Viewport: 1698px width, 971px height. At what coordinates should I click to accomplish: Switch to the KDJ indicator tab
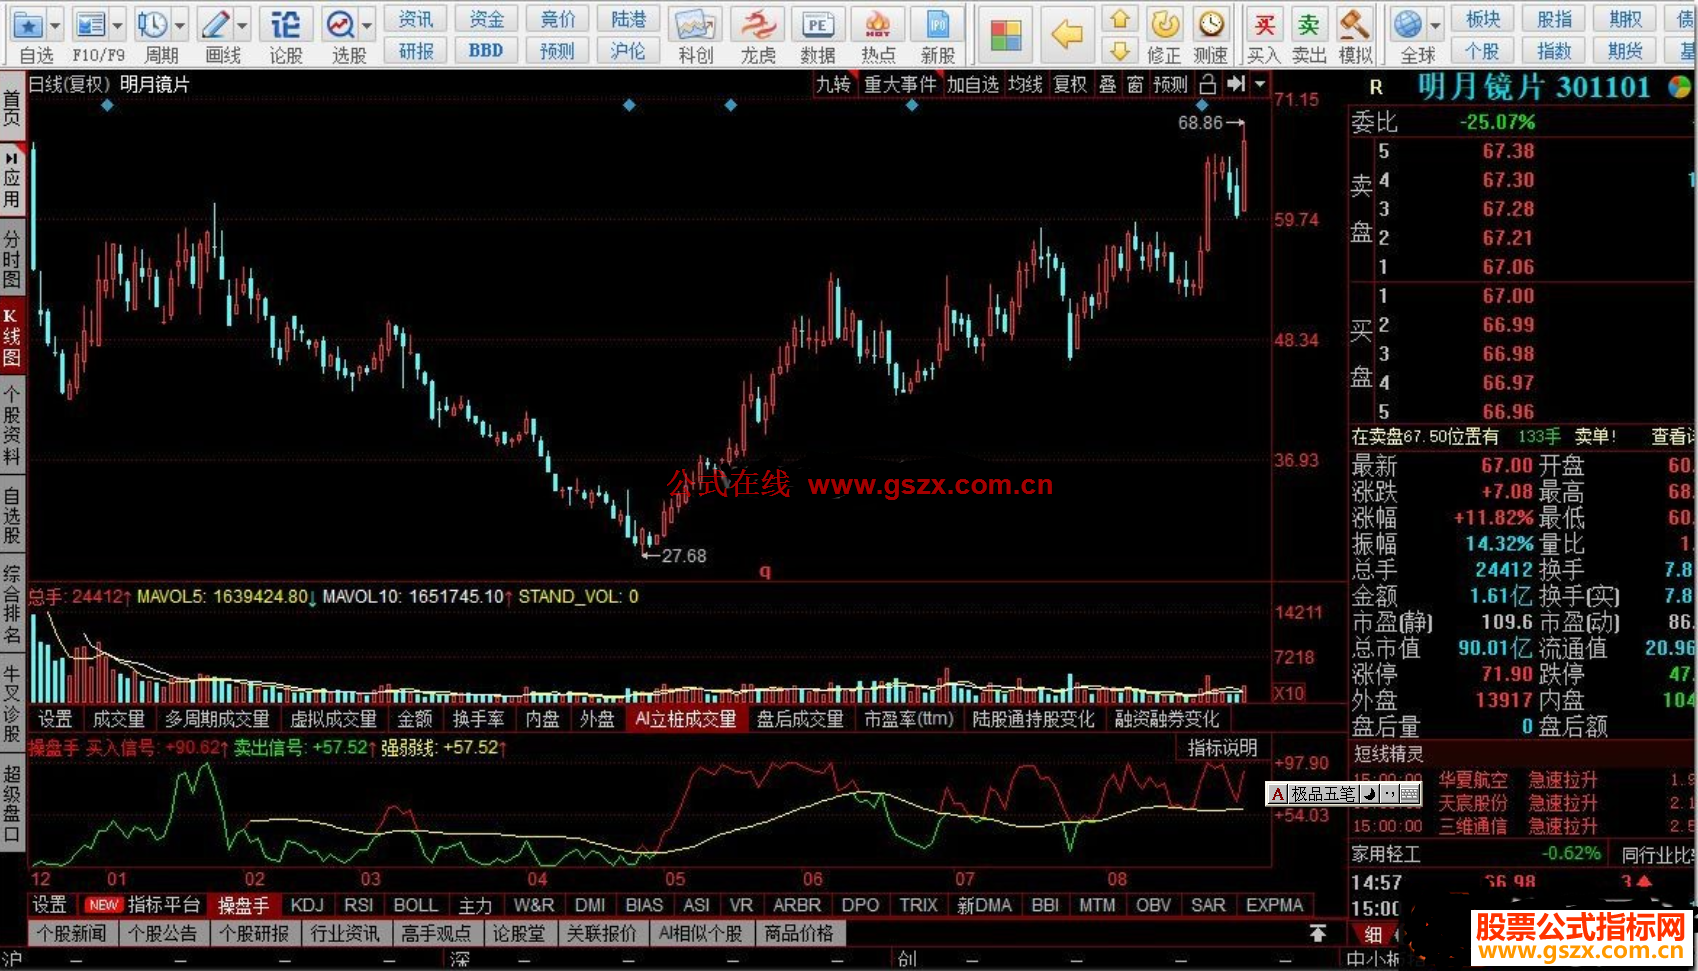click(307, 905)
